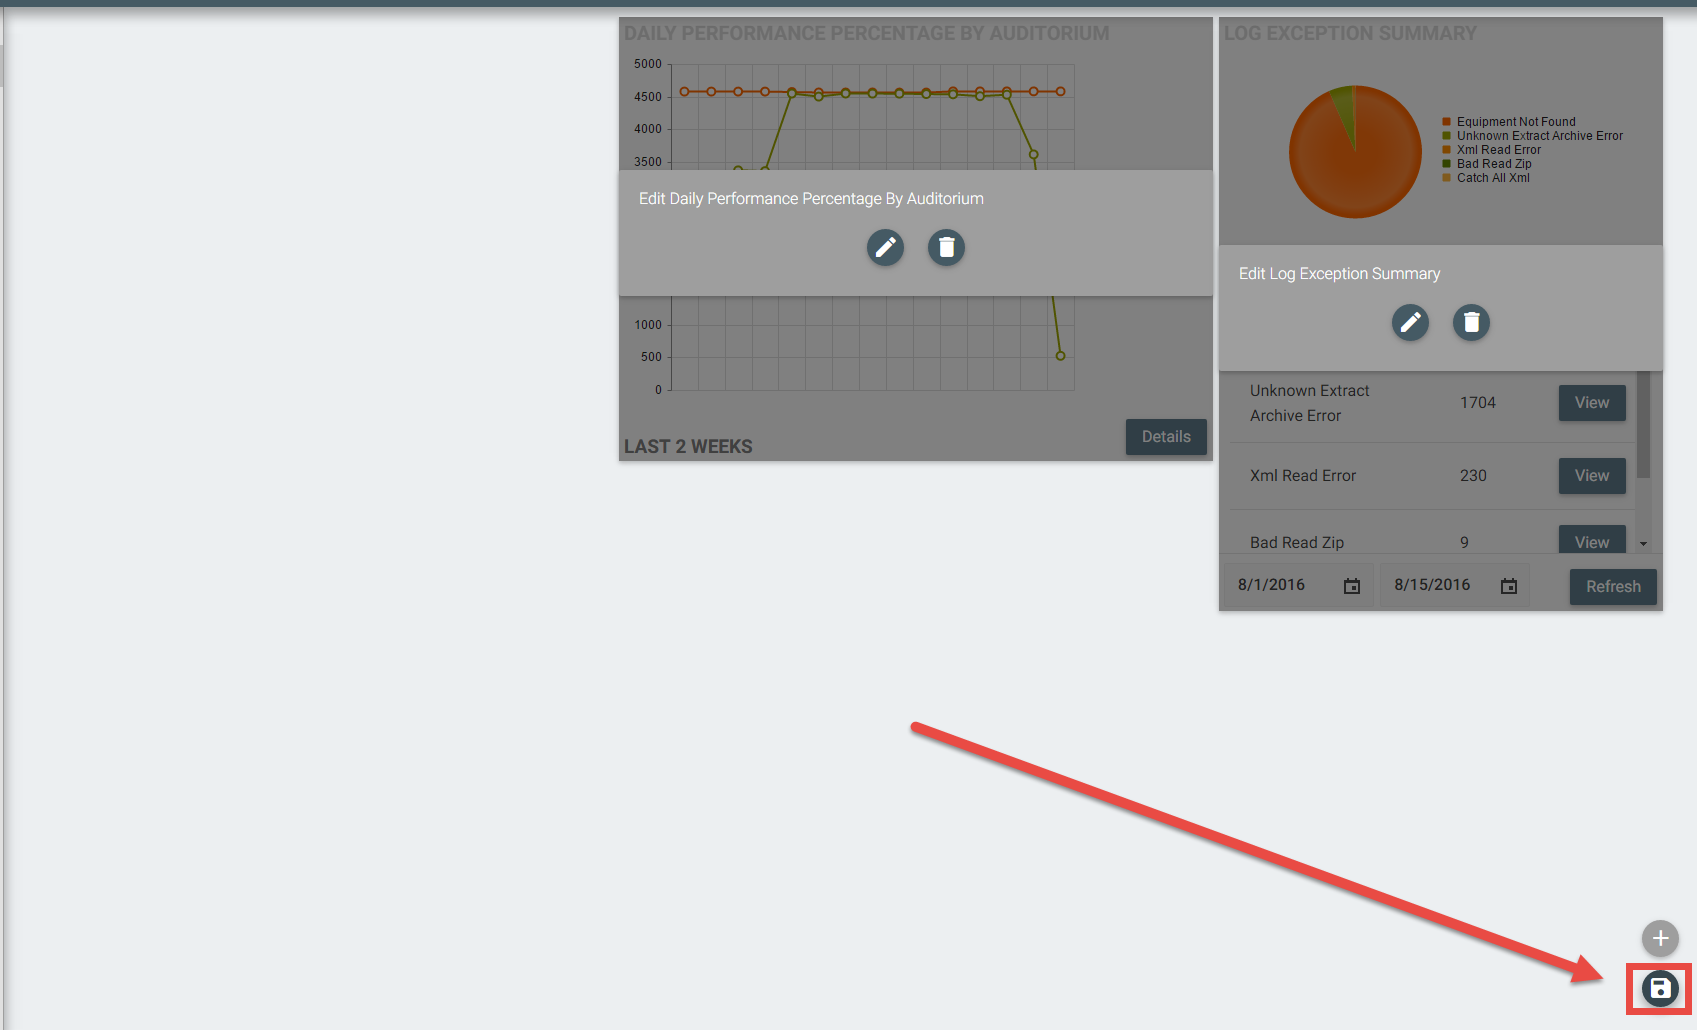Click View for the Bad Read Zip row
1697x1030 pixels.
point(1591,541)
